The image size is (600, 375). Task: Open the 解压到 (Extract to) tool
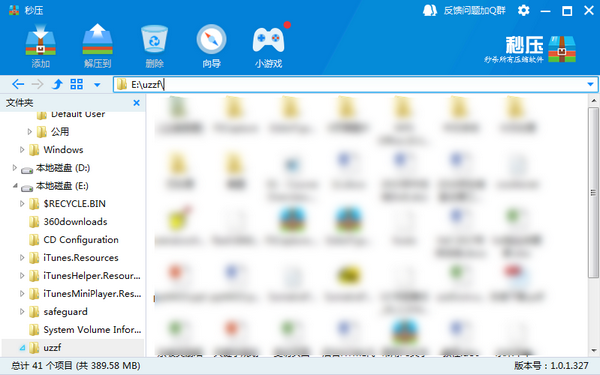click(98, 46)
